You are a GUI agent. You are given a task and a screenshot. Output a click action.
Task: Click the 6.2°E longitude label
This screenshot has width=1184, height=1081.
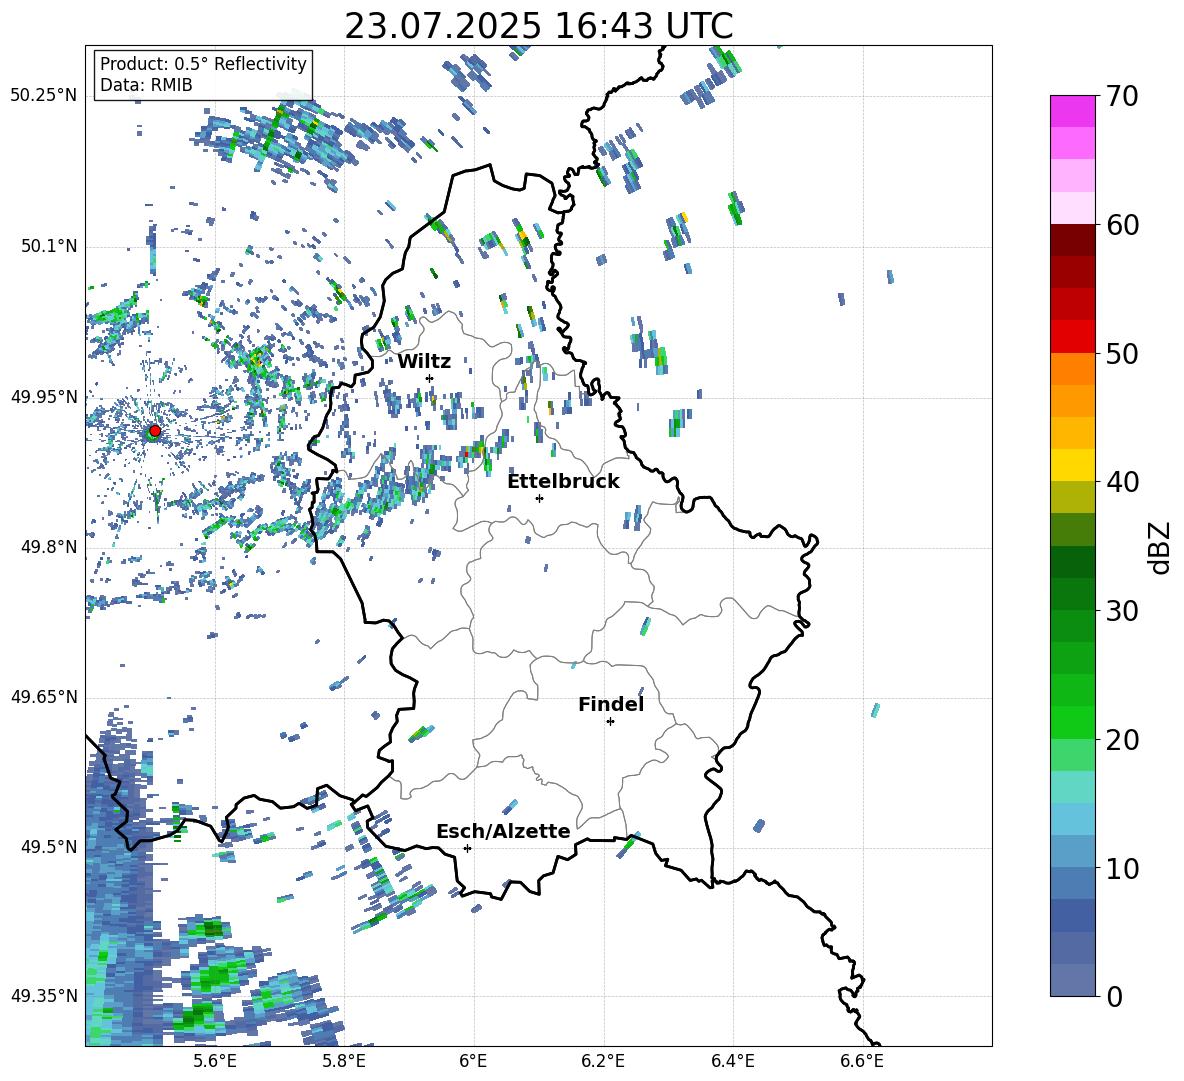point(603,1061)
